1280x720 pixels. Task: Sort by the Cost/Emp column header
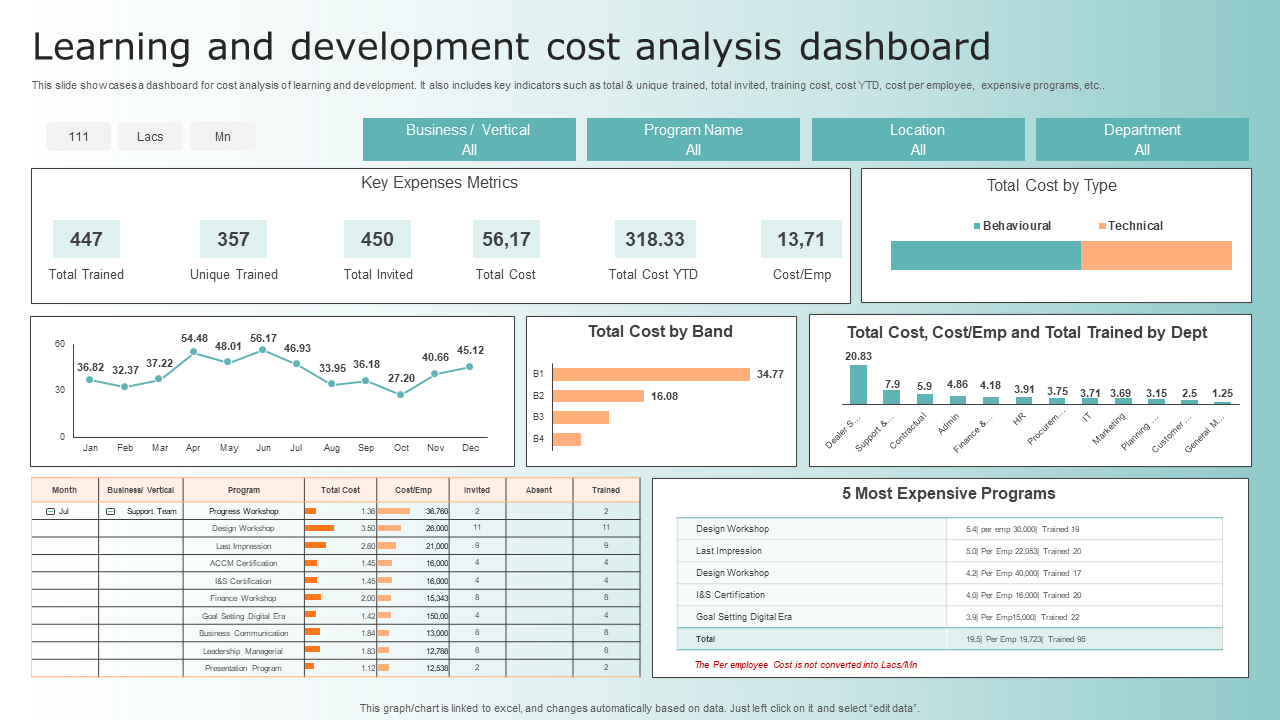click(414, 490)
